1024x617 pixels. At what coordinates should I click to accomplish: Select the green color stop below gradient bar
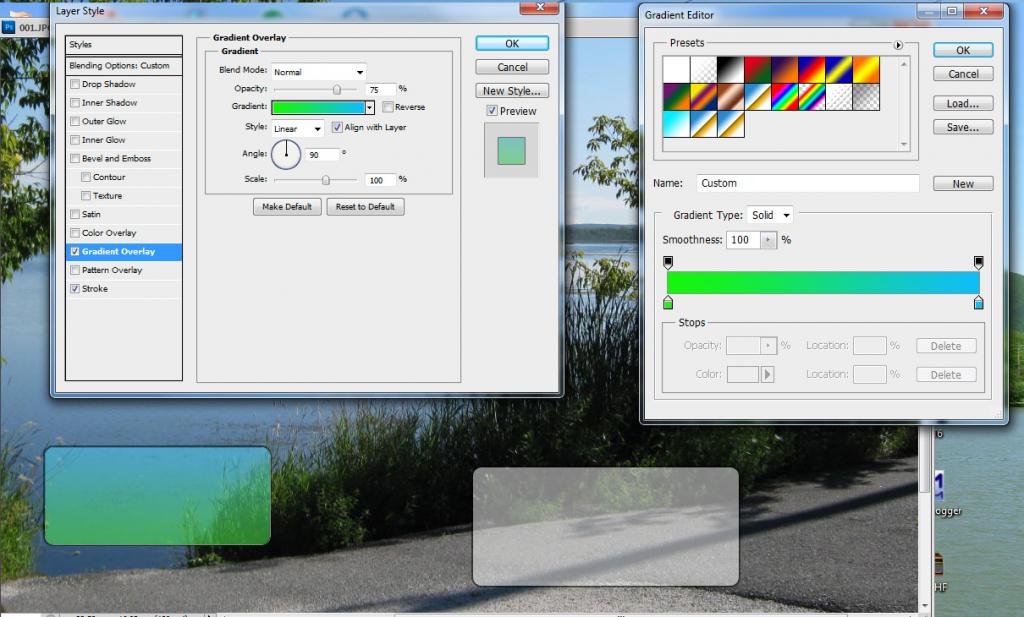click(667, 303)
